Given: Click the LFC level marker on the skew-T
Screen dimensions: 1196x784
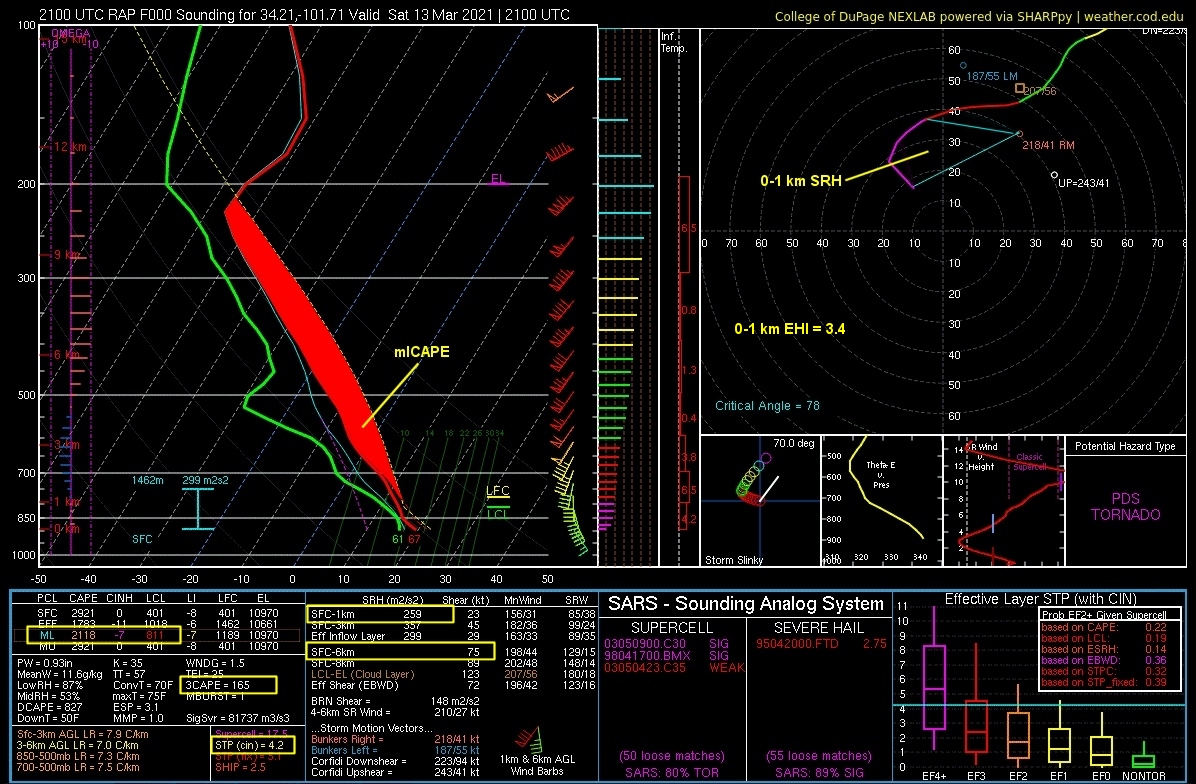Looking at the screenshot, I should 497,491.
